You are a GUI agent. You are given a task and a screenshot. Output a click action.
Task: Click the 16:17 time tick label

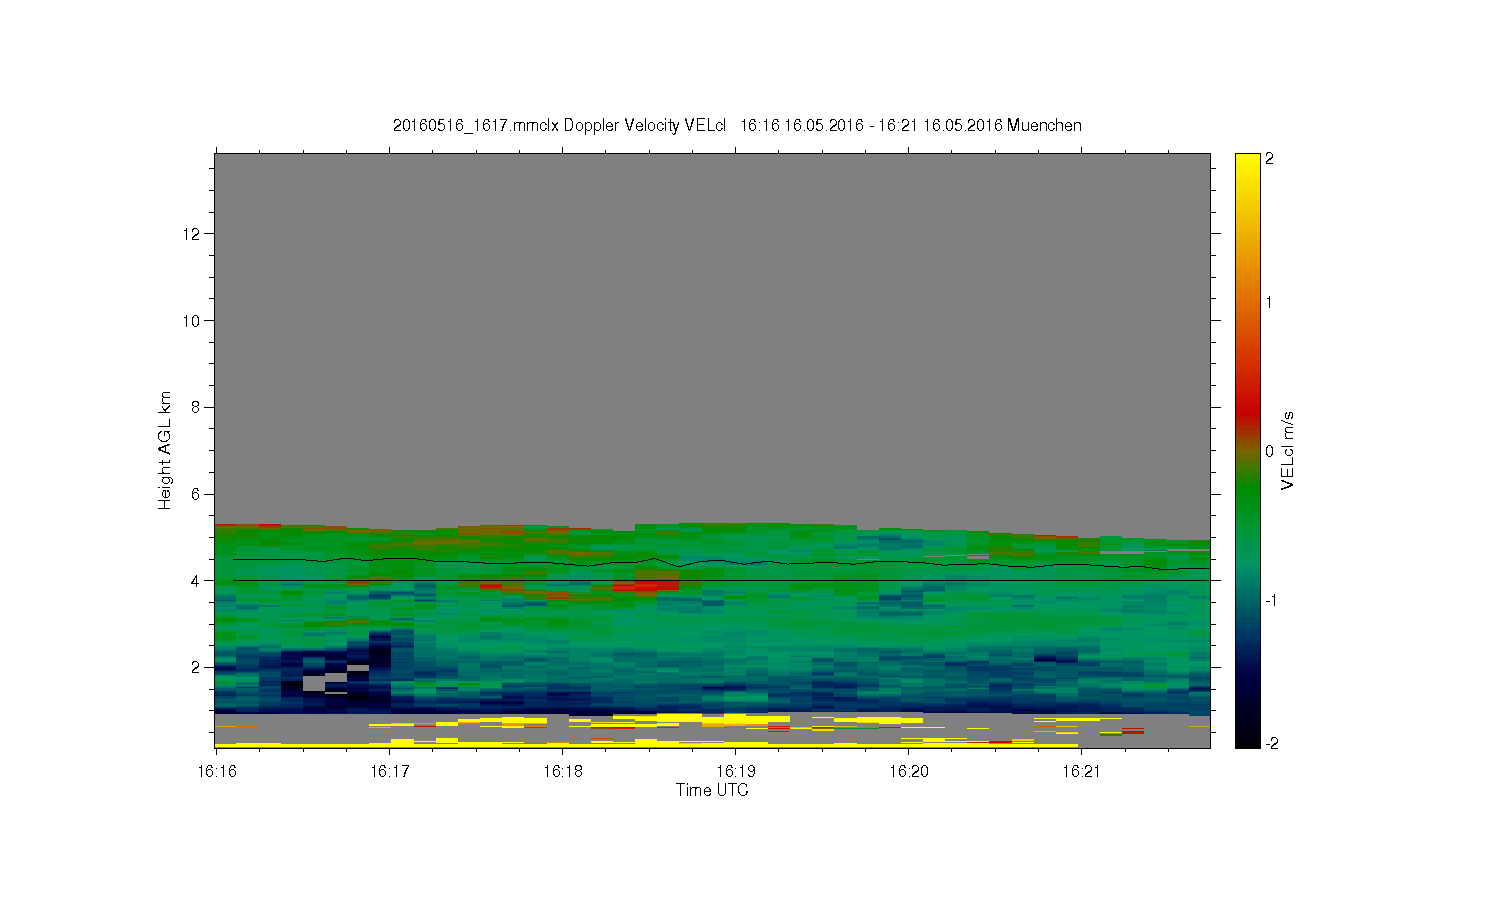(390, 771)
